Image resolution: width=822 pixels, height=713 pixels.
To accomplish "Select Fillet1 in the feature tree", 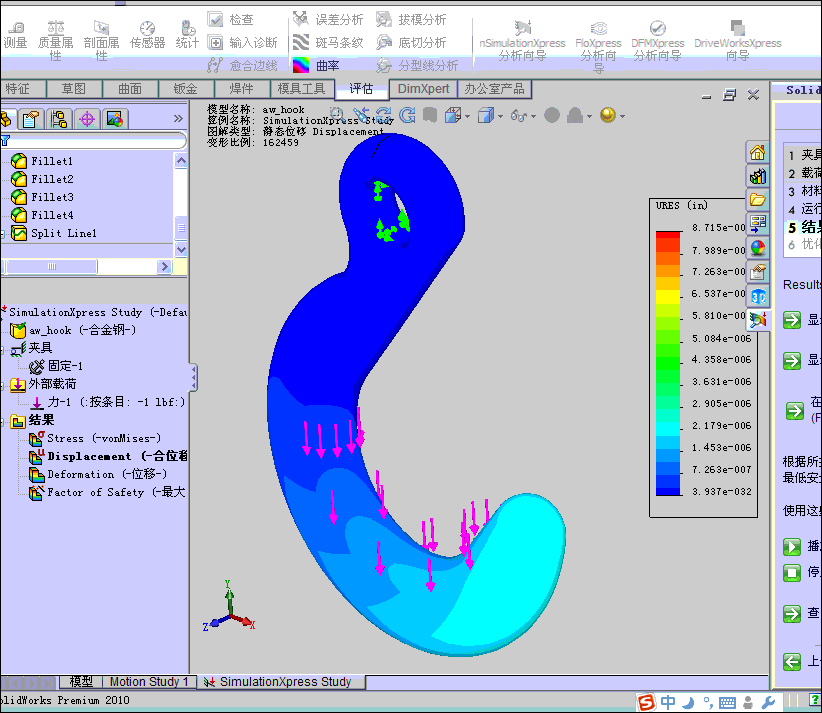I will (x=42, y=161).
